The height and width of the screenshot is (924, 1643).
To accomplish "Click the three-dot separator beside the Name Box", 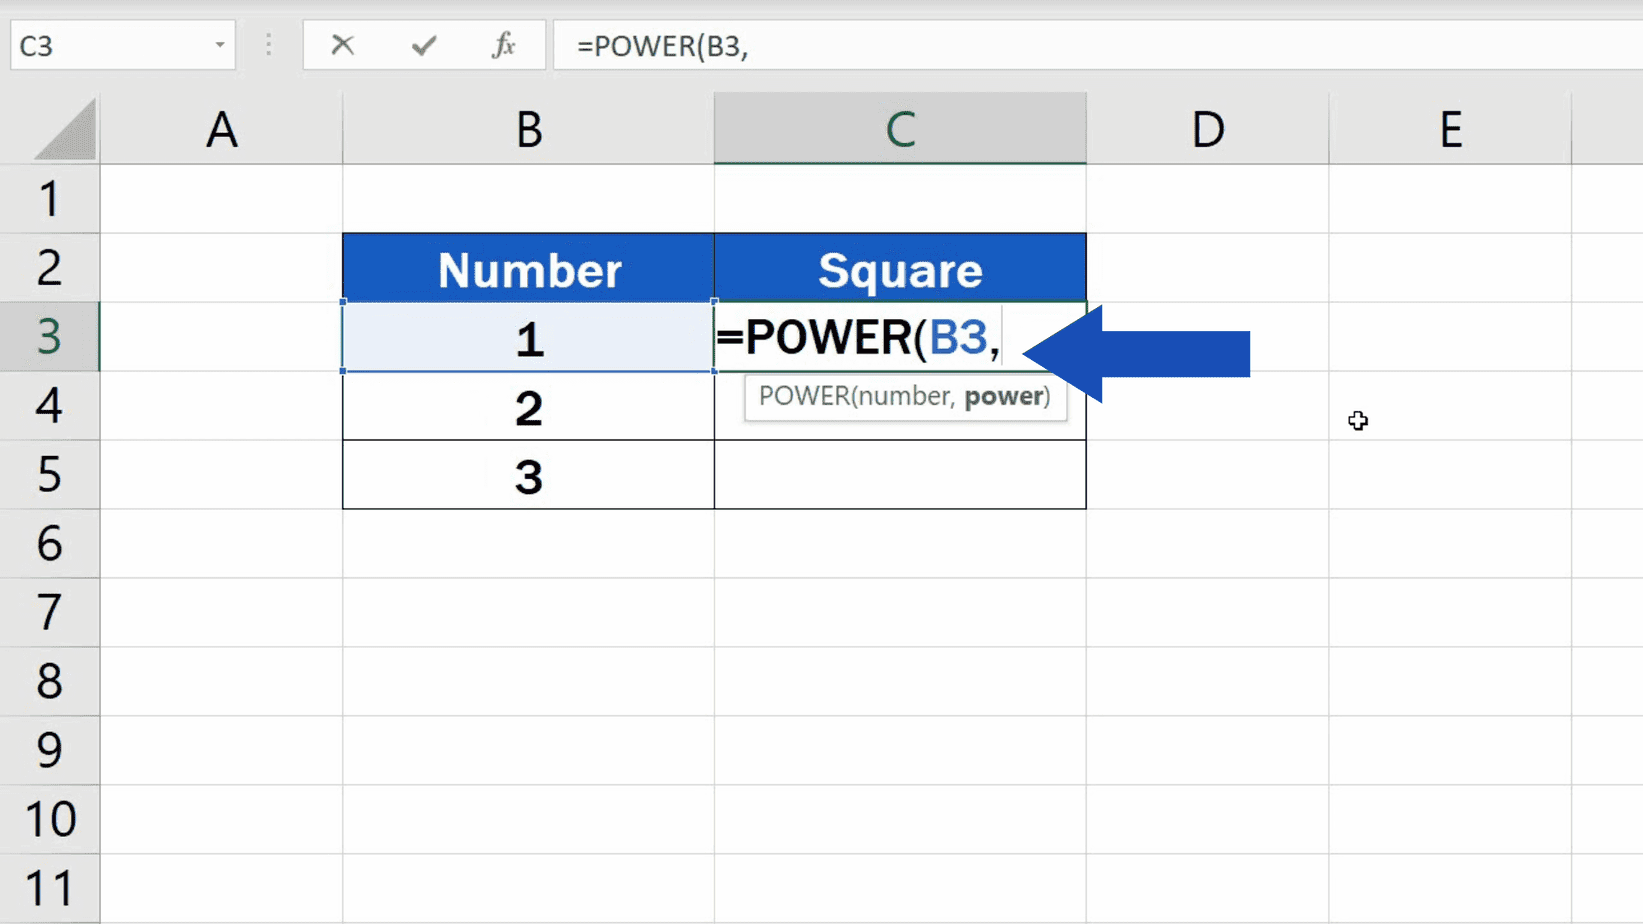I will pyautogui.click(x=267, y=45).
